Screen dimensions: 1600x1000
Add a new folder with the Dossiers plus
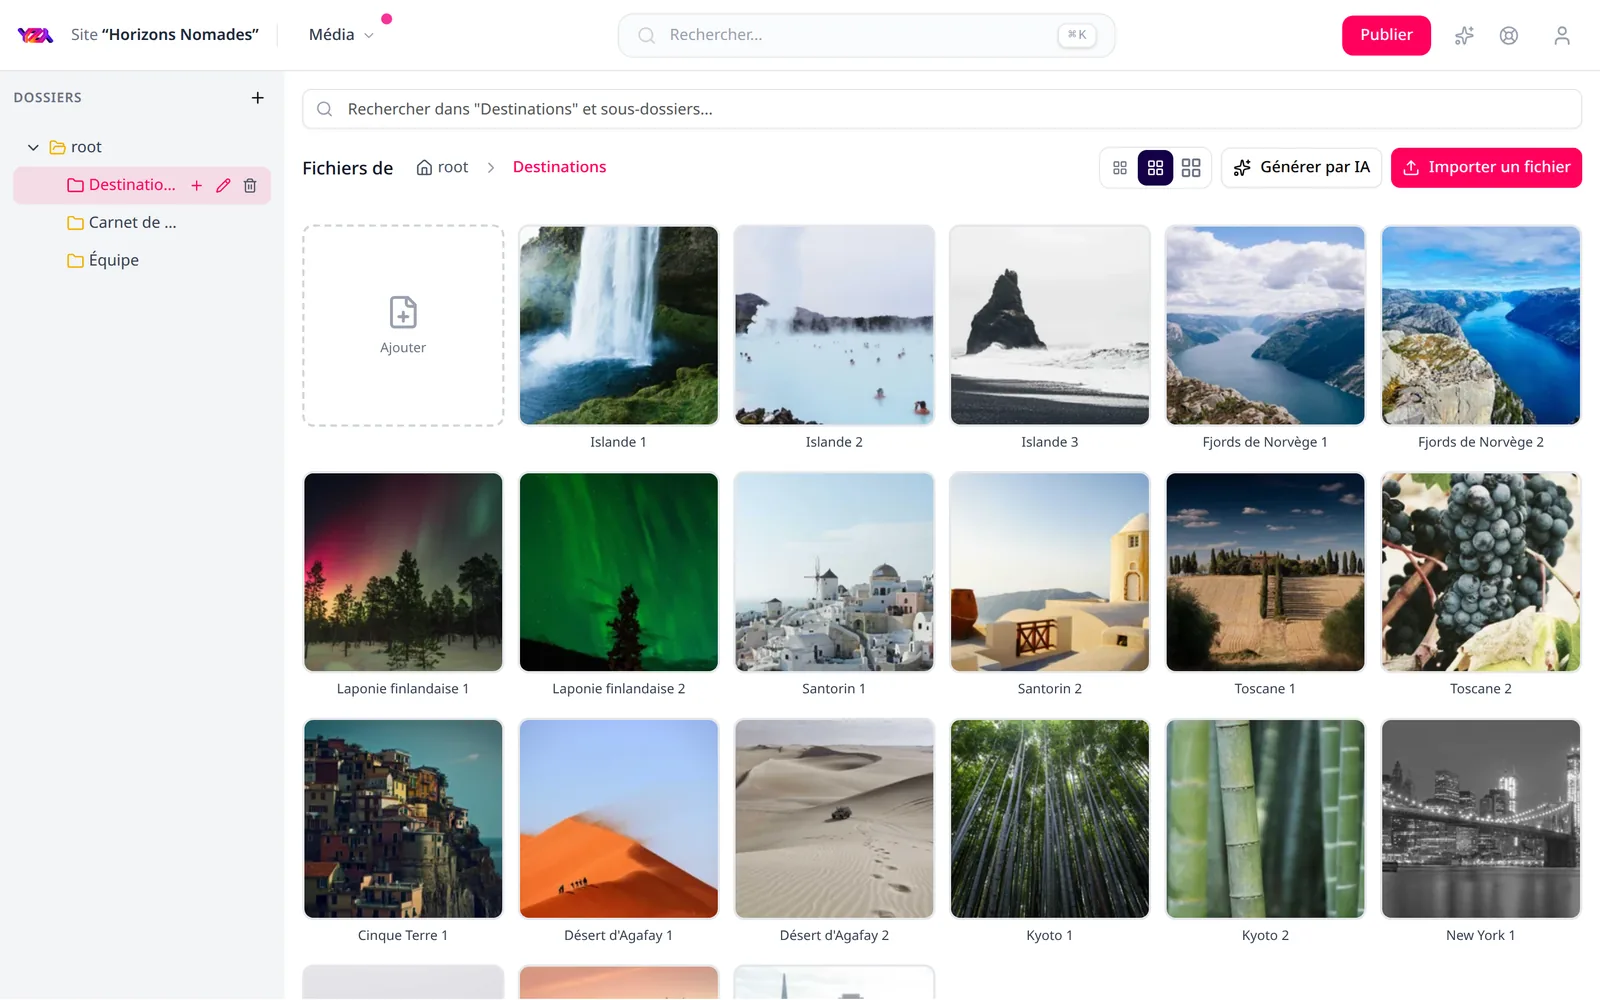pos(257,98)
